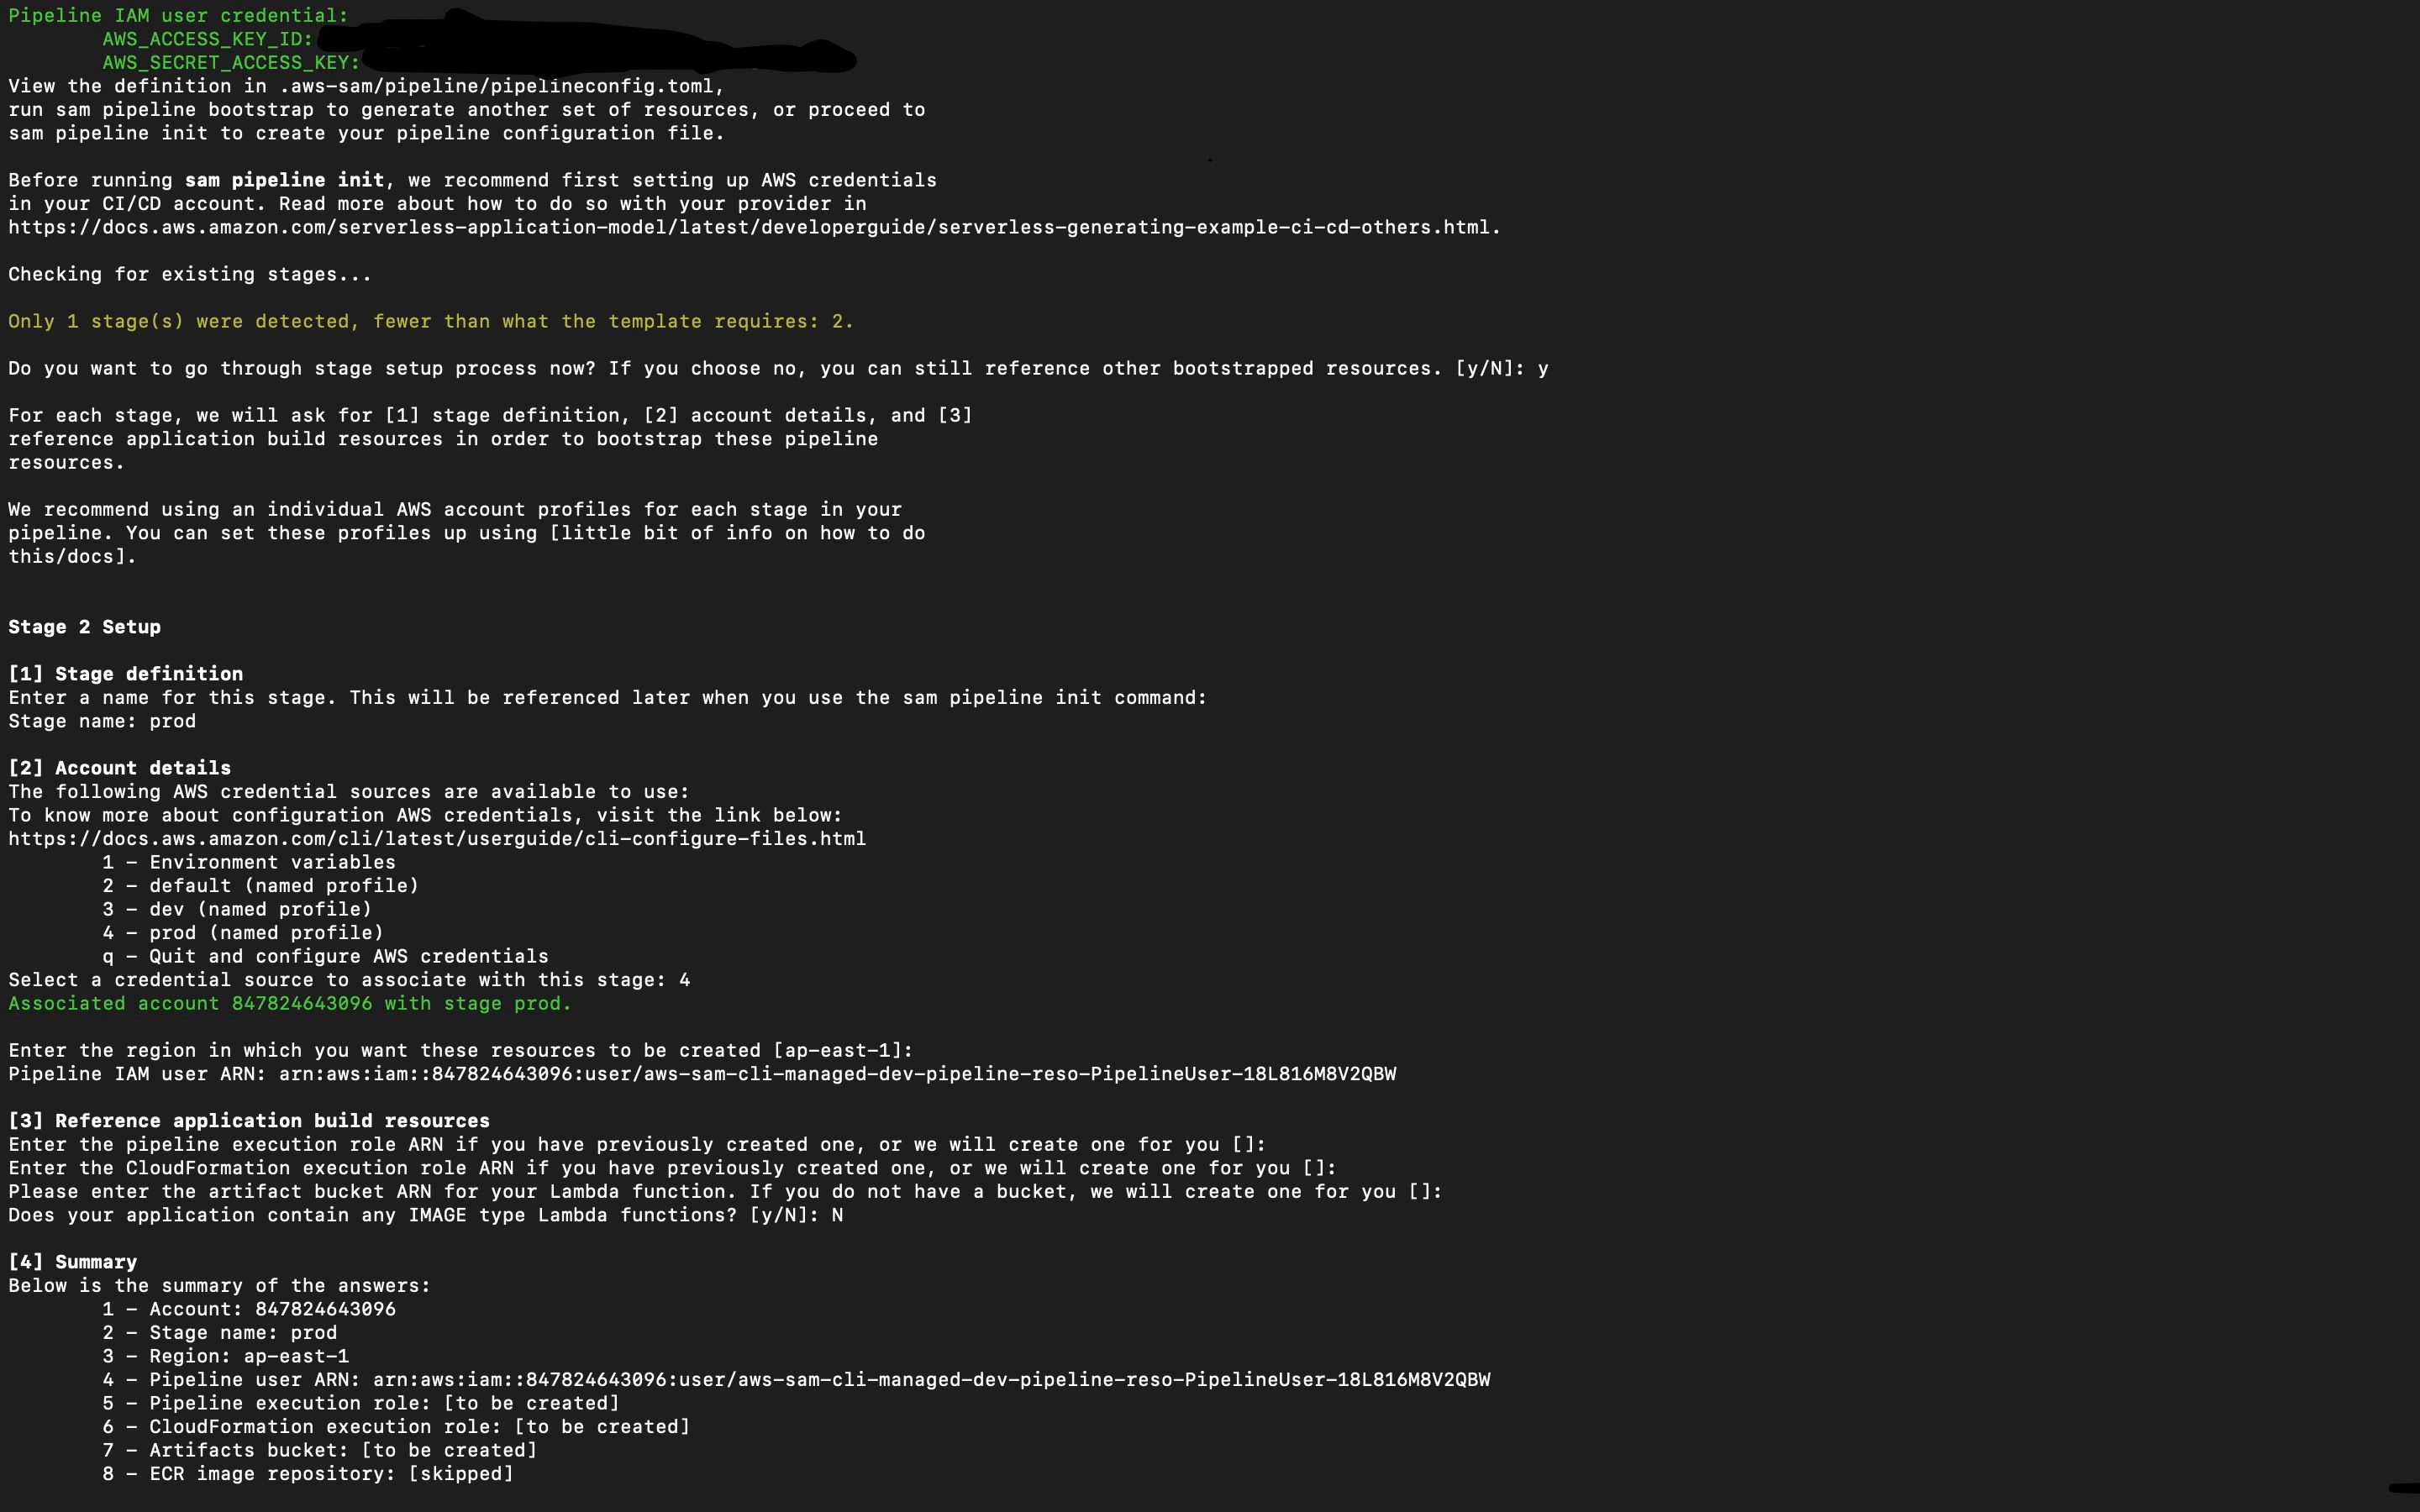This screenshot has height=1512, width=2420.
Task: Select the 'Environment variables' credential option line
Action: tap(249, 862)
